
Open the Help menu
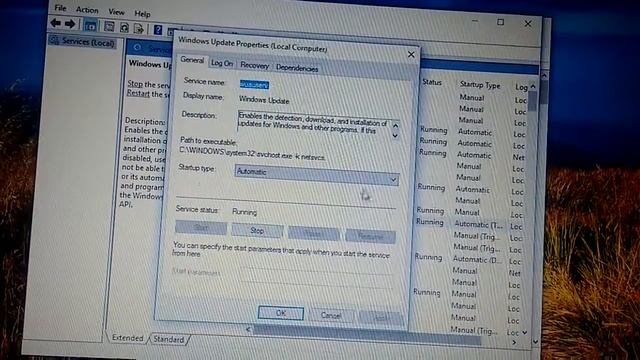142,14
